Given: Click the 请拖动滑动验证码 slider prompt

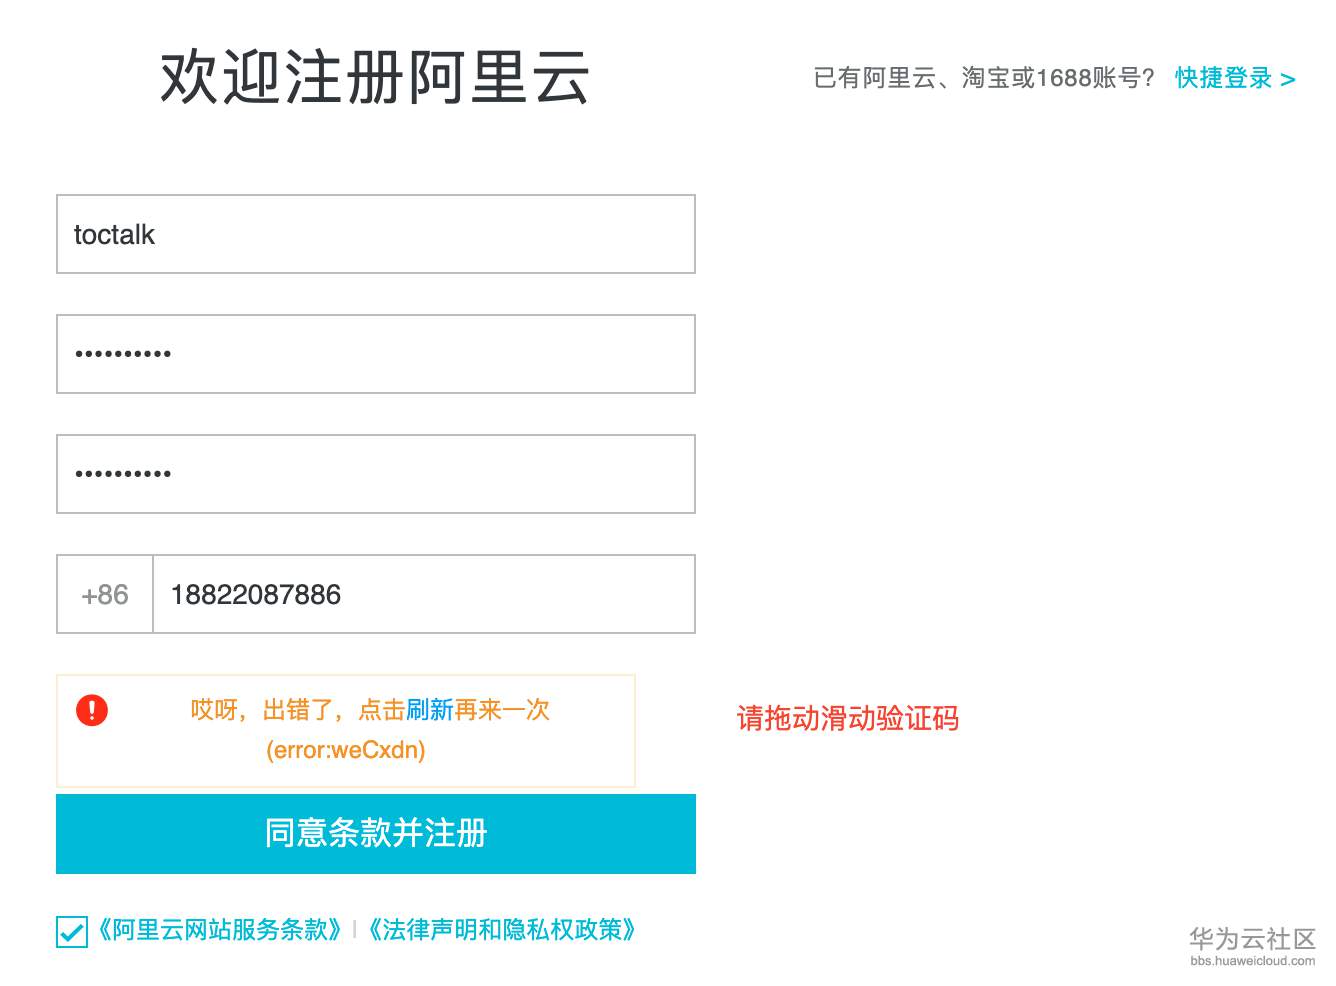Looking at the screenshot, I should click(847, 719).
